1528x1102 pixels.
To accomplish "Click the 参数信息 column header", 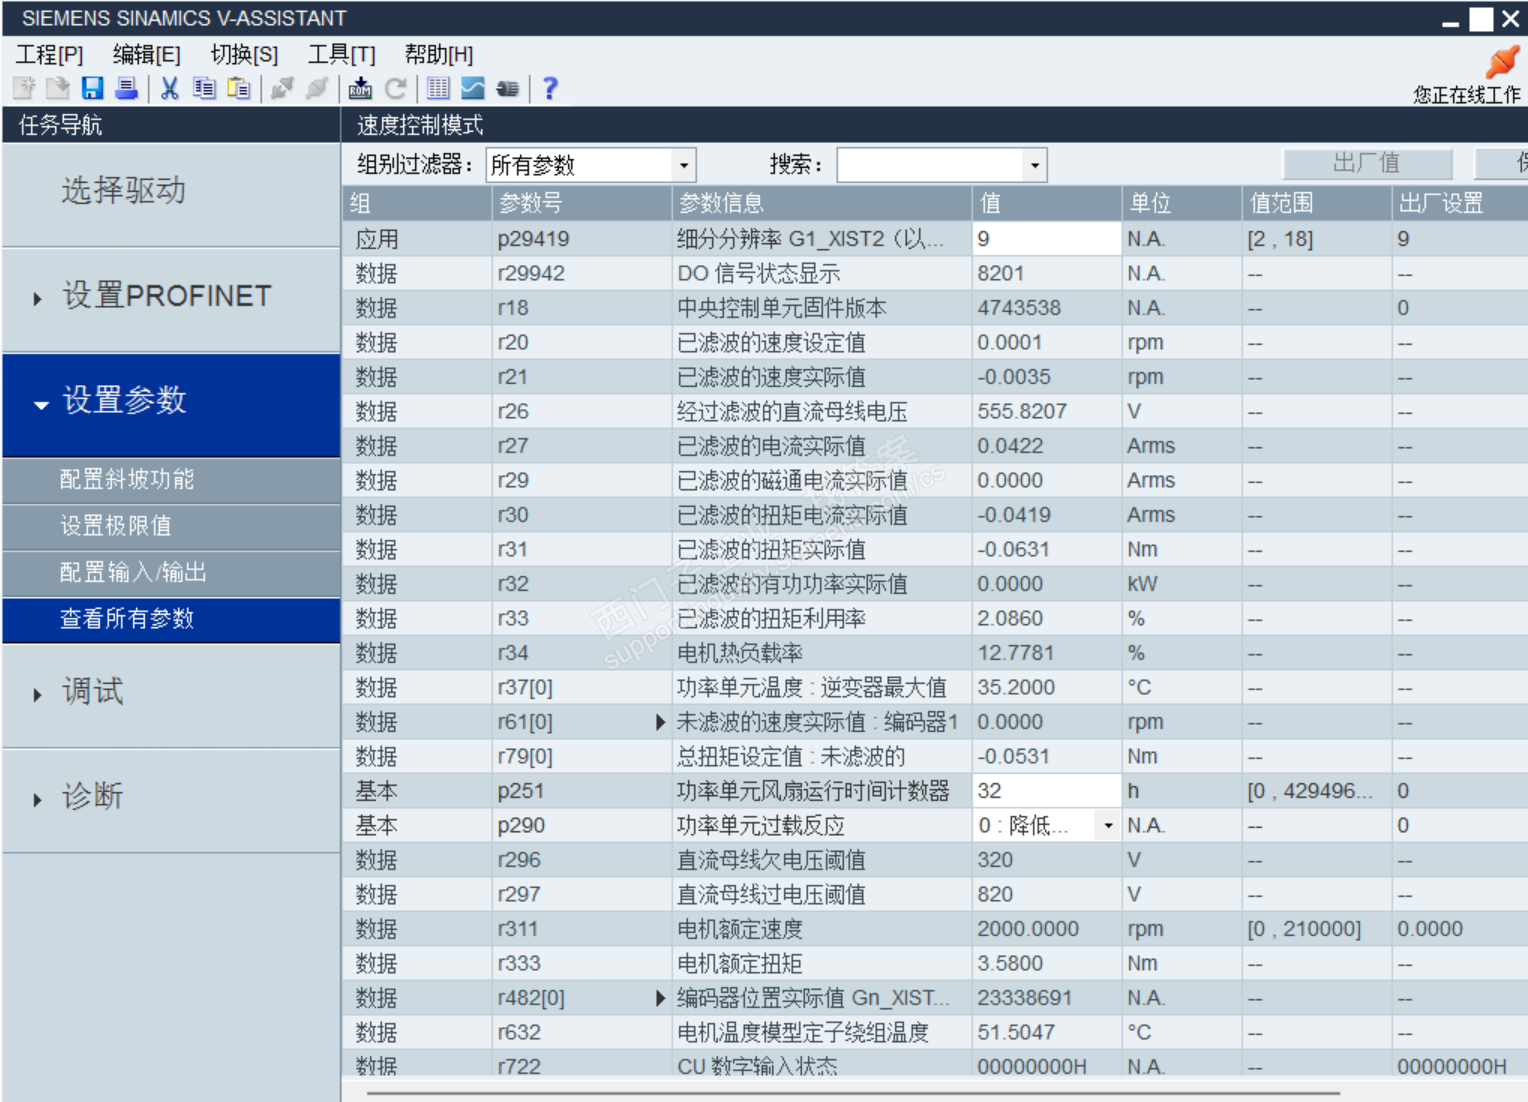I will pyautogui.click(x=822, y=203).
